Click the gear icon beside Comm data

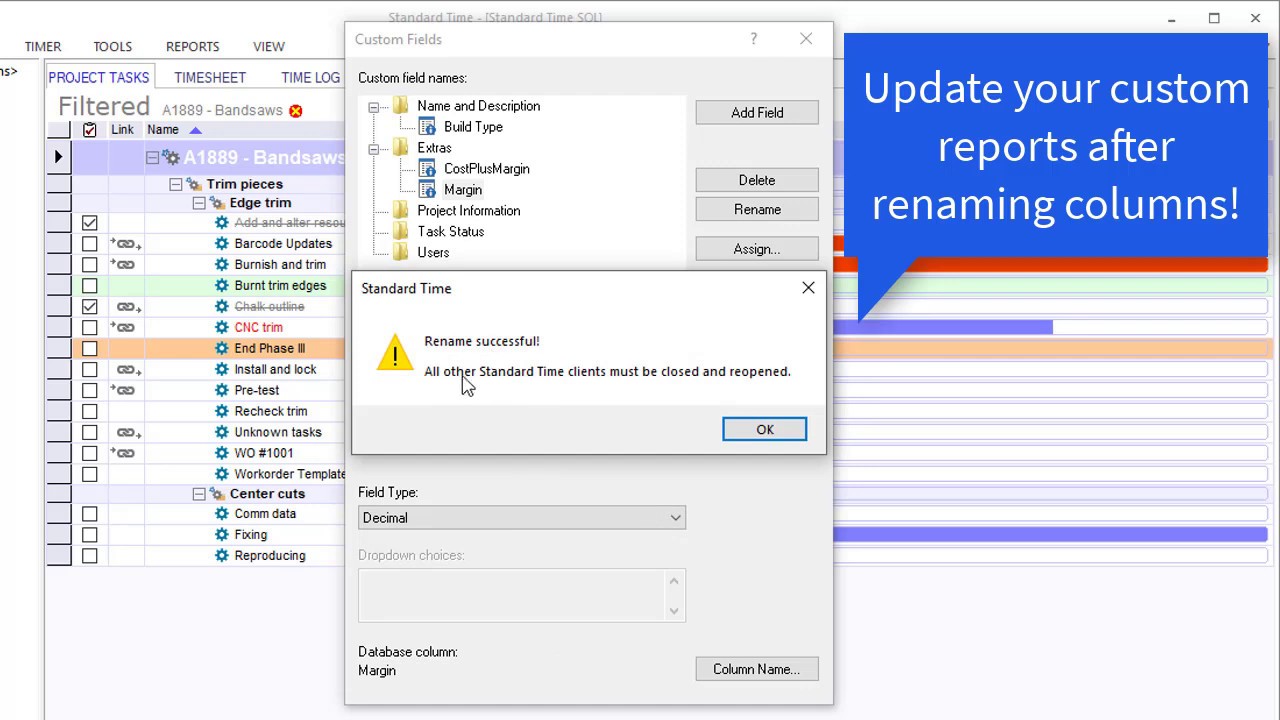(222, 514)
